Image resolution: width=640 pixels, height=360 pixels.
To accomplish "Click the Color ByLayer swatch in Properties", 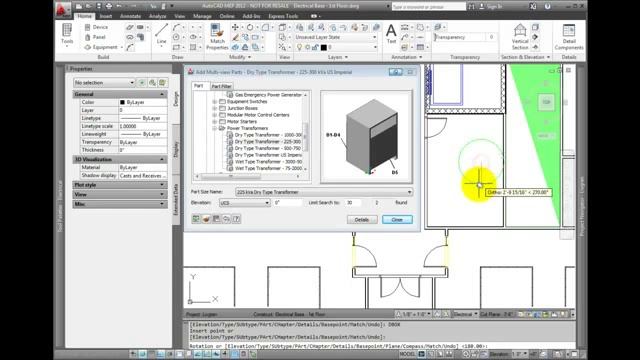I will tap(122, 102).
